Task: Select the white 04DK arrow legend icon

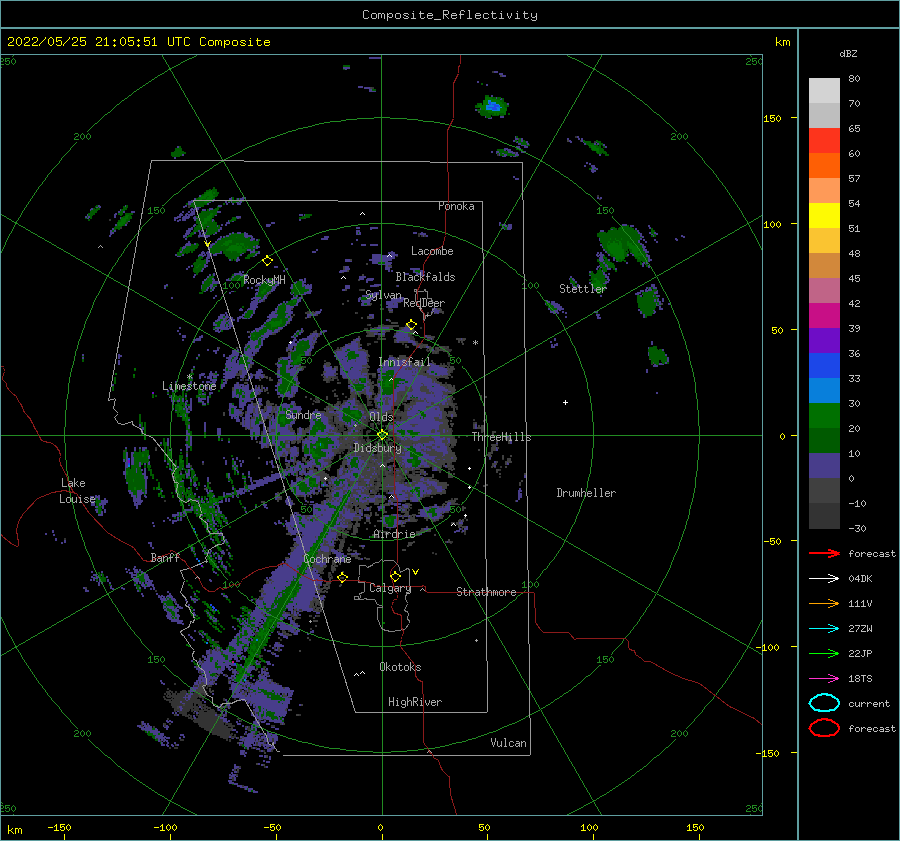Action: 824,578
